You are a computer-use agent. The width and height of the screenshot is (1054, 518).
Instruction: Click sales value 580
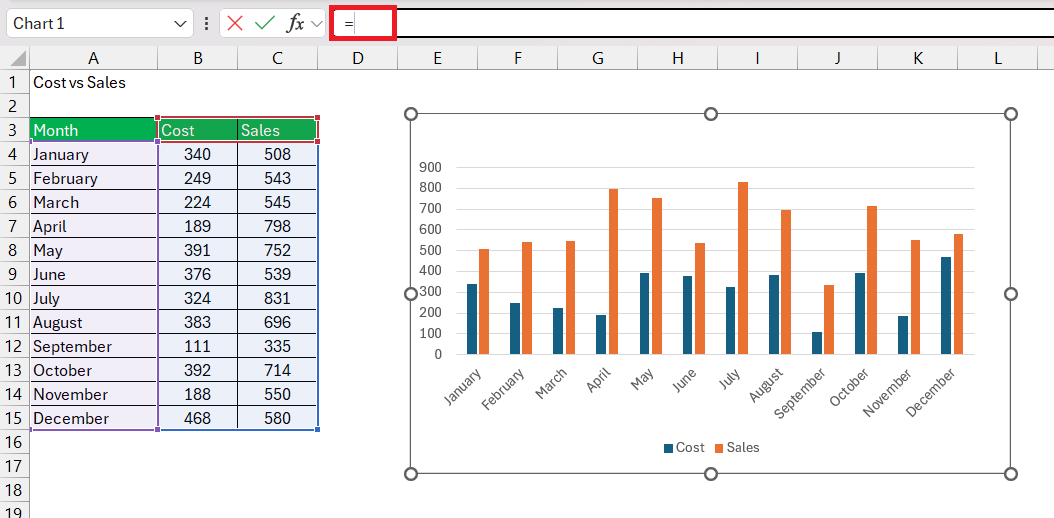[x=278, y=418]
